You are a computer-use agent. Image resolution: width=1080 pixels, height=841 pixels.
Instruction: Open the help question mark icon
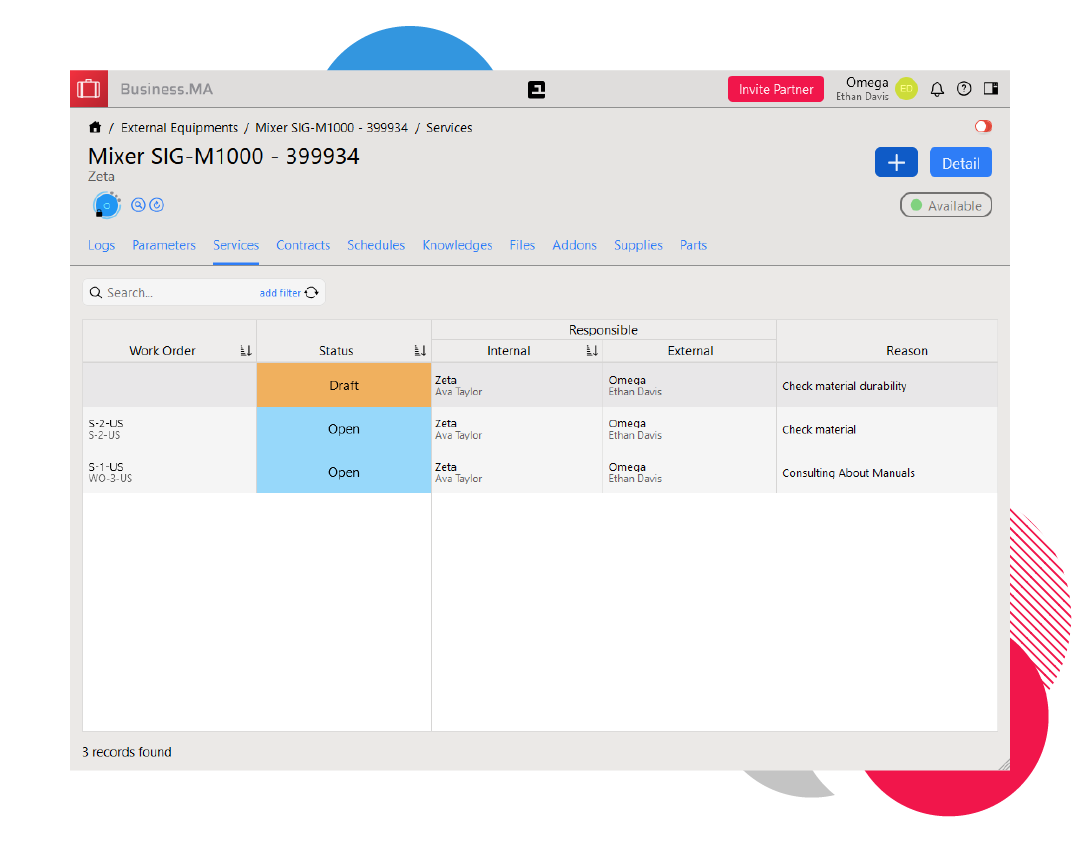pos(964,89)
